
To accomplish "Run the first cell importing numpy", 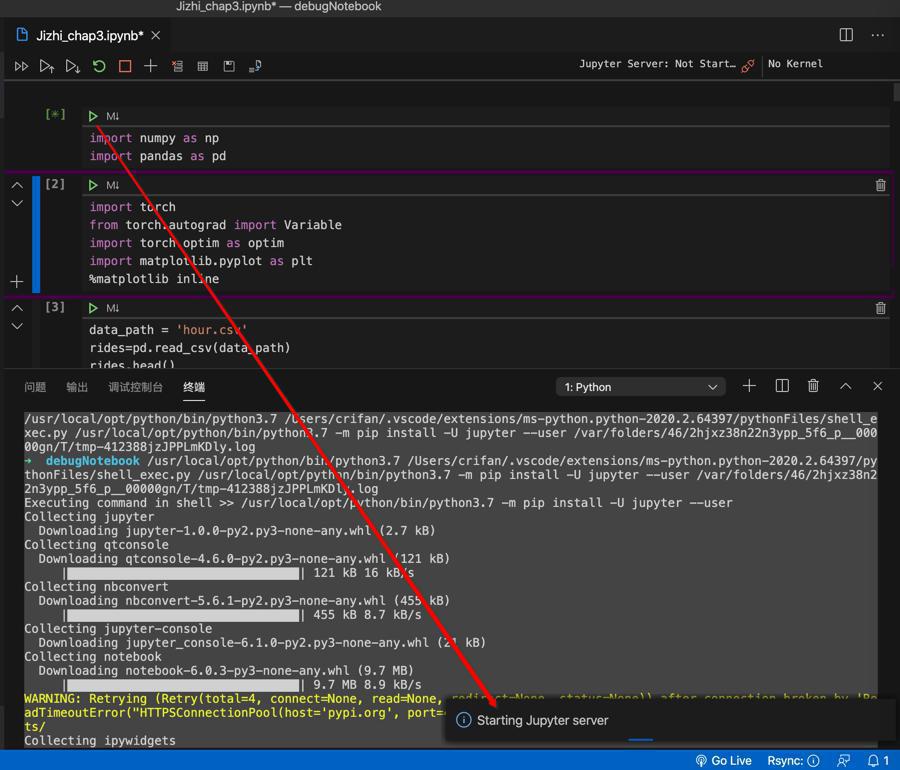I will [93, 116].
